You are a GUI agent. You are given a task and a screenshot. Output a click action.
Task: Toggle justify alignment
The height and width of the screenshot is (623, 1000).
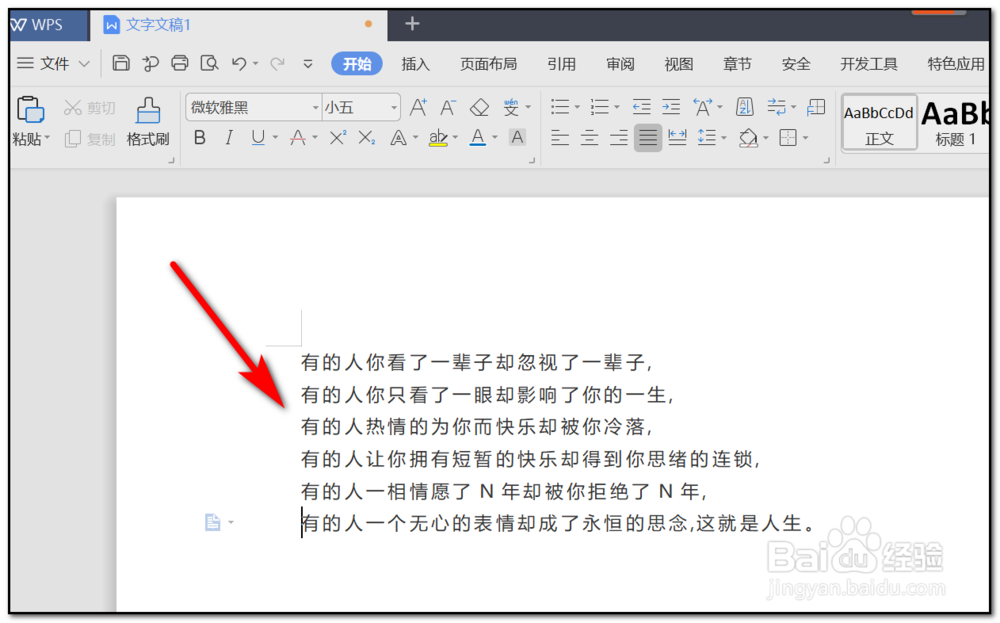point(647,137)
